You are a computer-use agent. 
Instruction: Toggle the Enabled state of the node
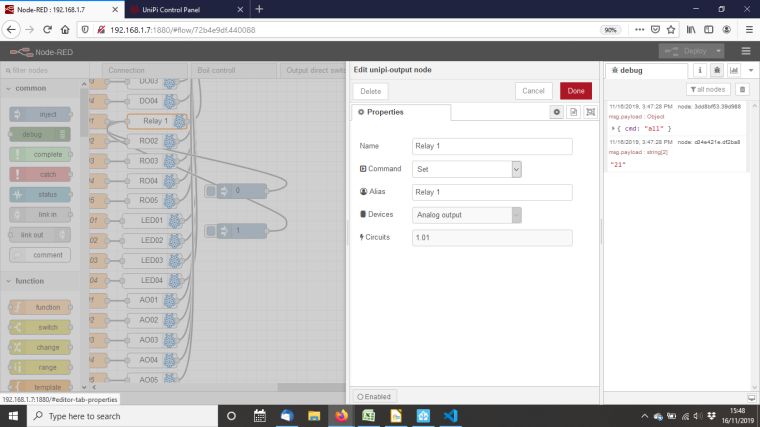click(x=375, y=397)
